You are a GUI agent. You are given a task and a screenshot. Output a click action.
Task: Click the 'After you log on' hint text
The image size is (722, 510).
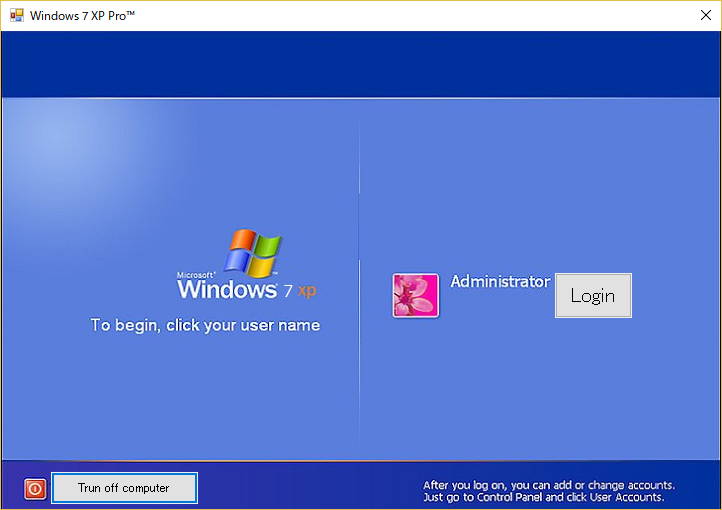coord(549,485)
